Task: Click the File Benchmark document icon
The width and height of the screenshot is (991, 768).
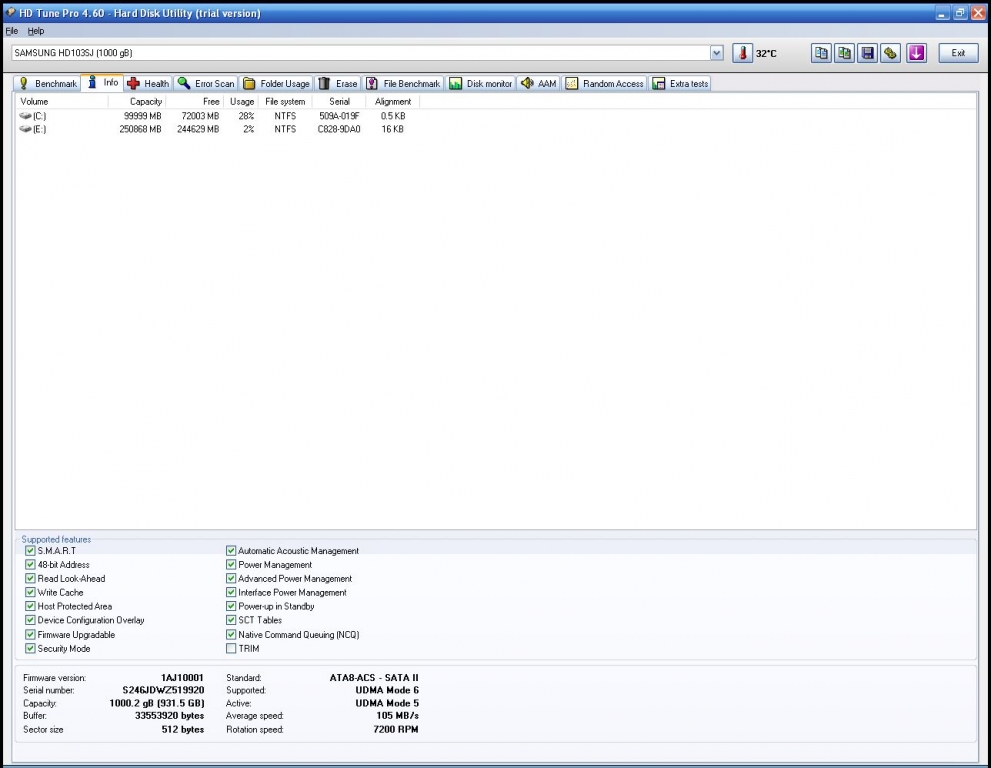Action: [x=372, y=83]
